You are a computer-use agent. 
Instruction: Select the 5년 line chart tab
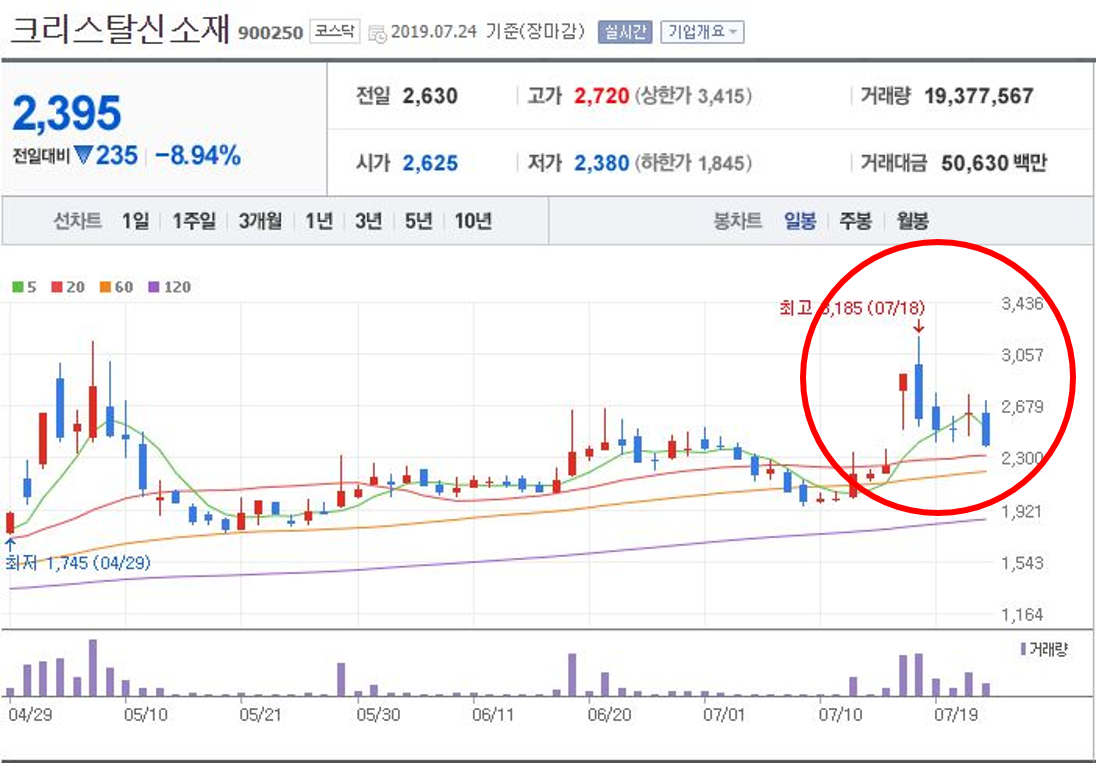pyautogui.click(x=419, y=221)
